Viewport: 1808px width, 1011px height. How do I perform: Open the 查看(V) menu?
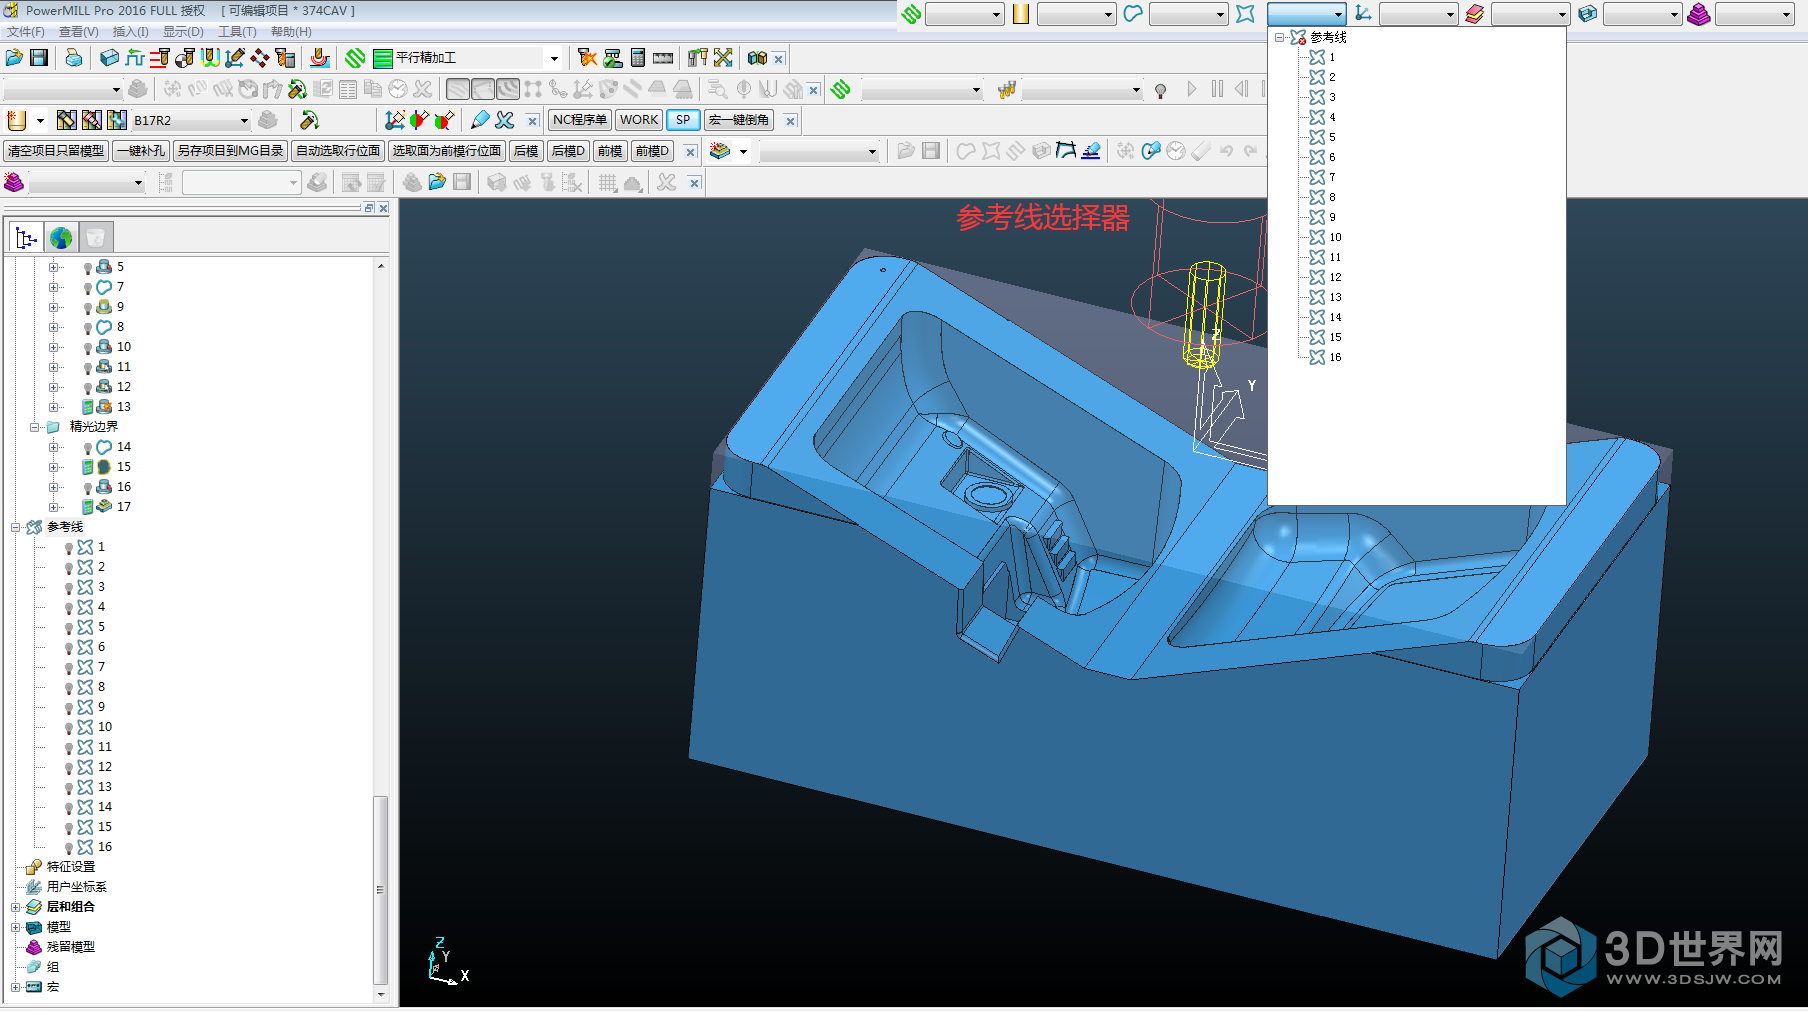(x=79, y=32)
